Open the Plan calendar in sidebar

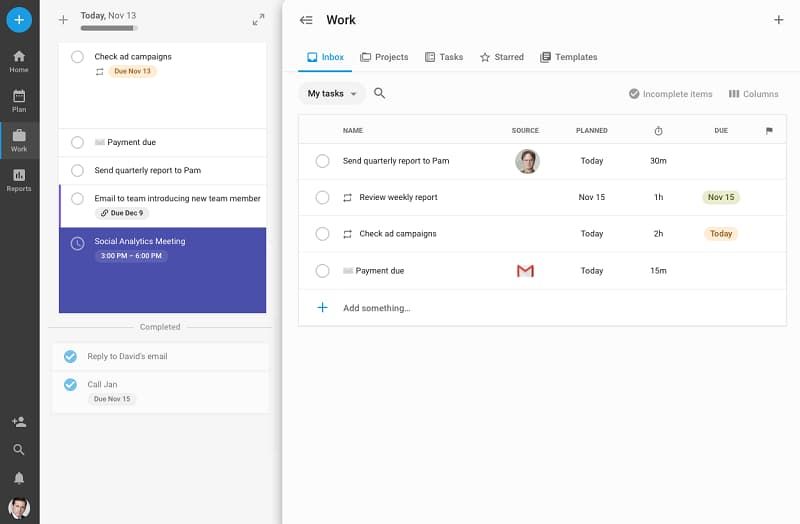tap(19, 100)
